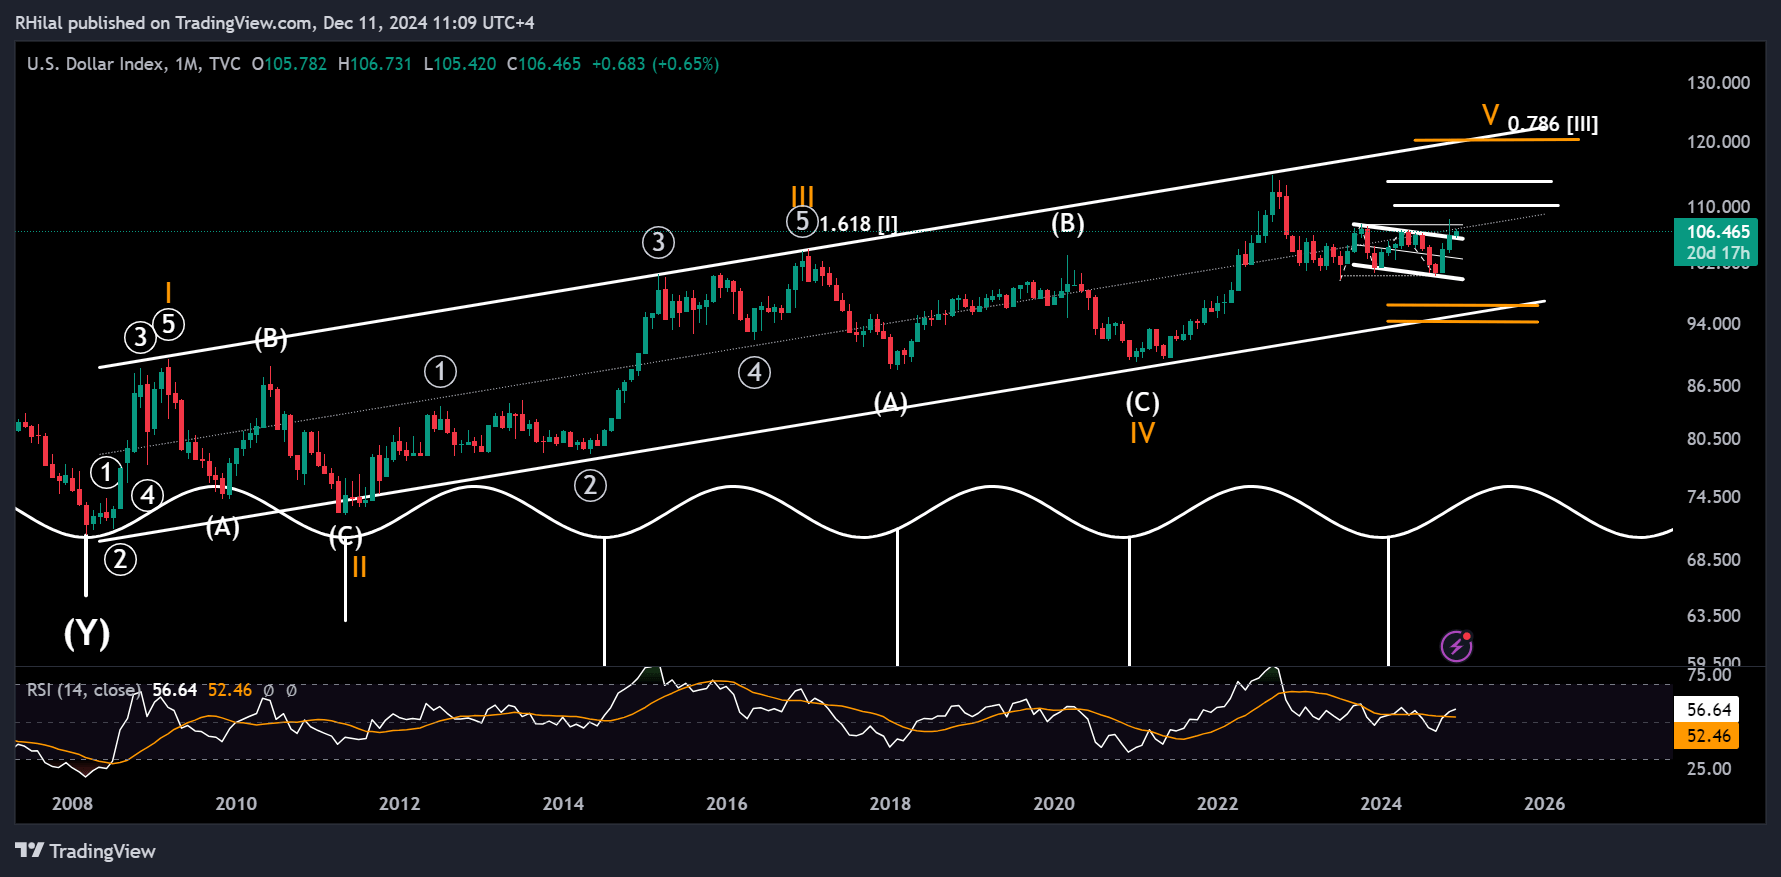Click the 2026 label on time axis
Viewport: 1781px width, 877px height.
[1544, 804]
